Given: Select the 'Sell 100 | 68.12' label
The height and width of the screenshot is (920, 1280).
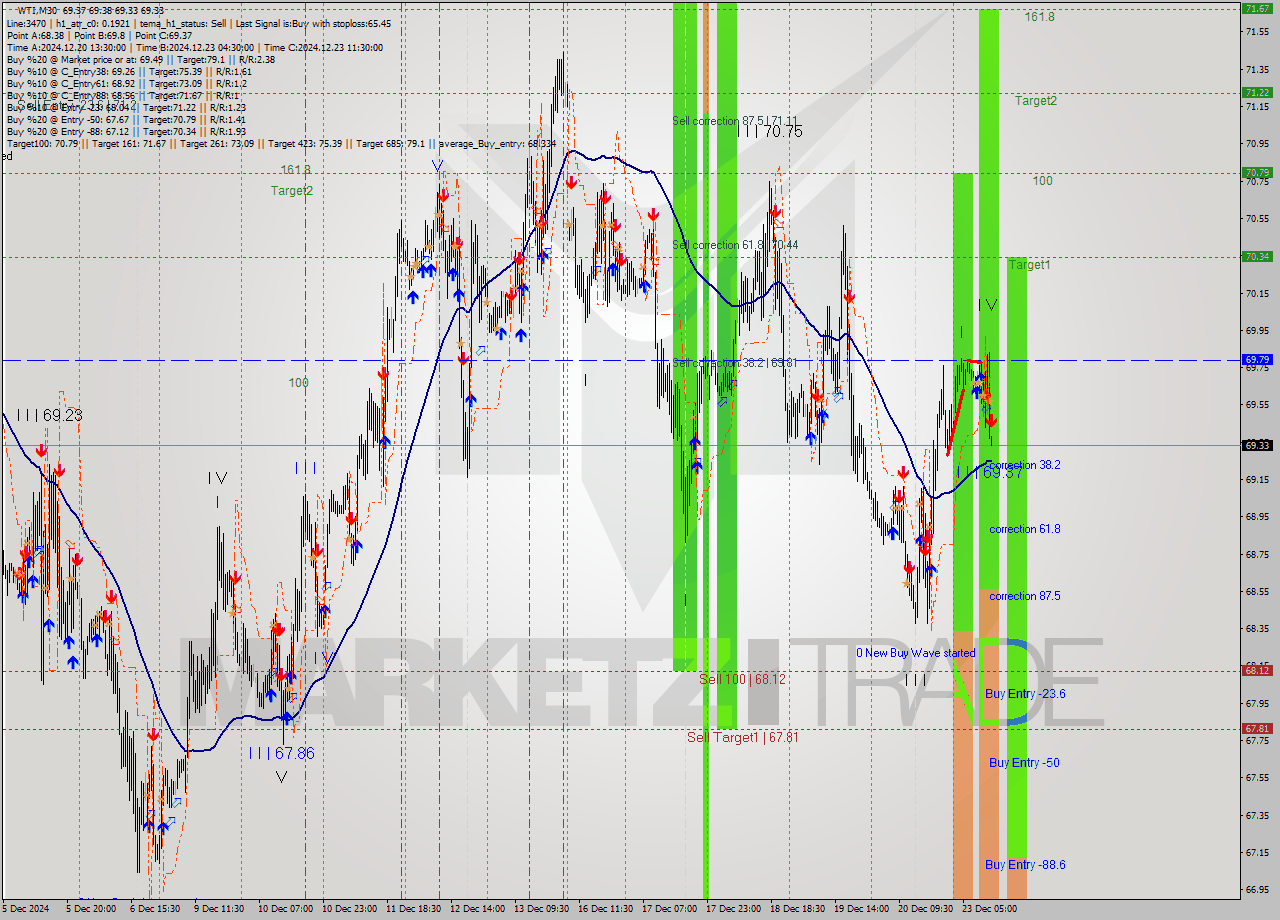Looking at the screenshot, I should click(742, 679).
